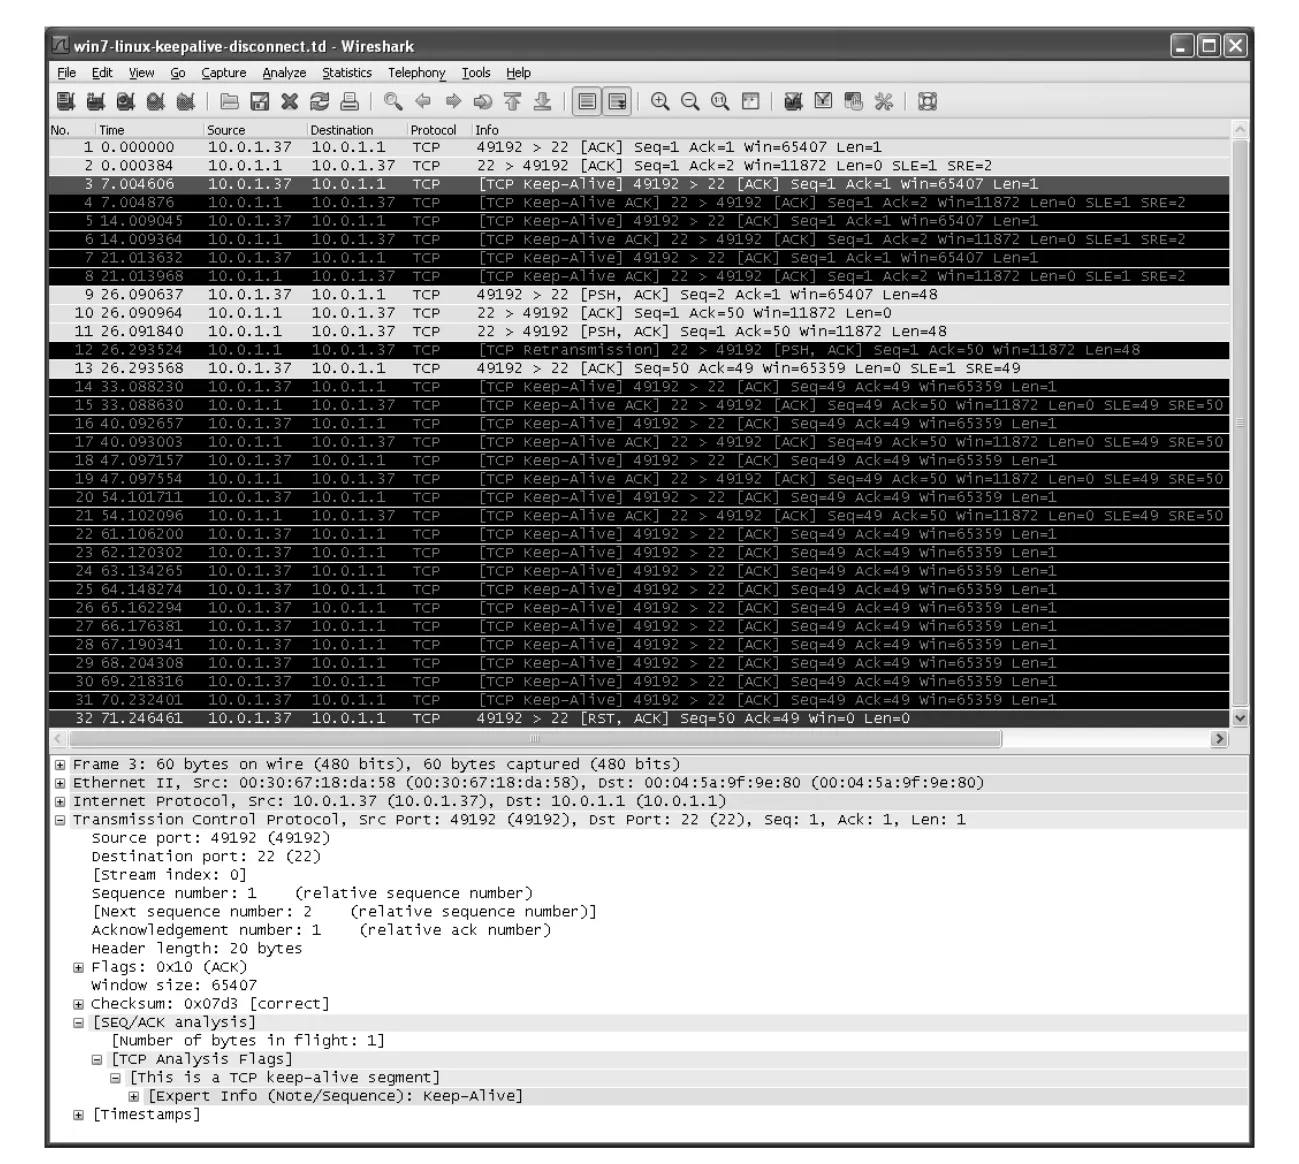Reset zoom to normal size icon
1299x1164 pixels.
coord(720,101)
